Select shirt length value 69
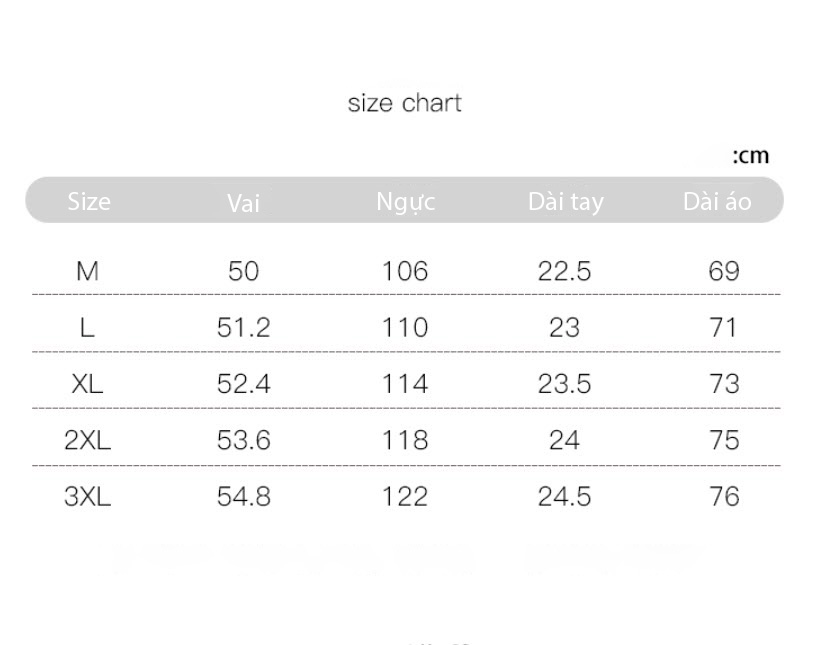The width and height of the screenshot is (813, 645). coord(724,271)
